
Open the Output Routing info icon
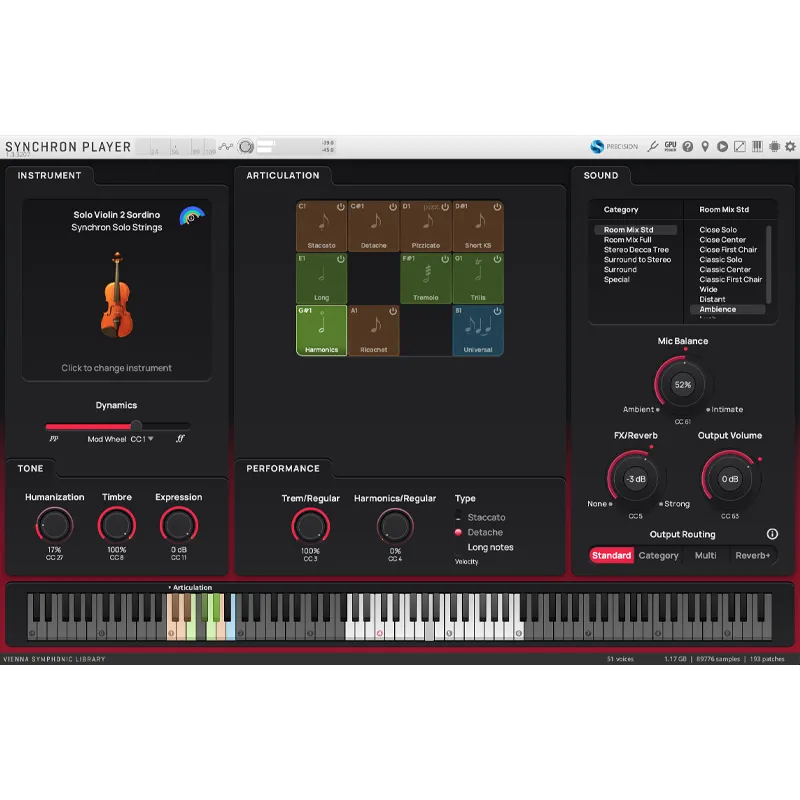772,534
